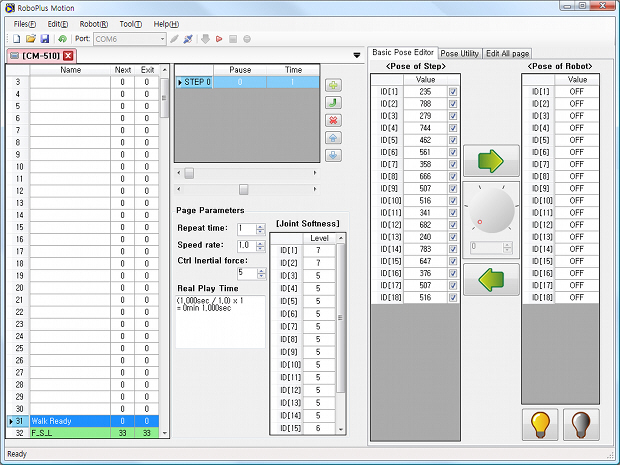Click the lower step horizontal slider thumb

tap(244, 189)
